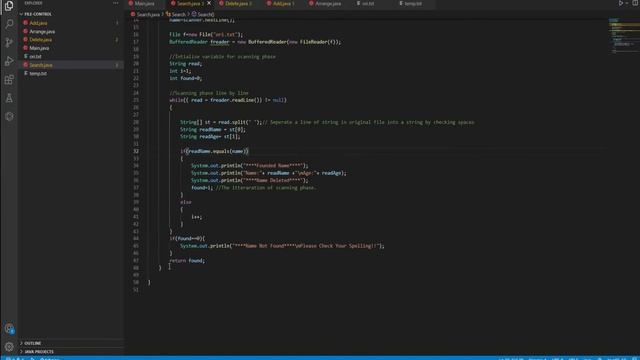
Task: Switch to the Delete.java tab
Action: coord(239,3)
